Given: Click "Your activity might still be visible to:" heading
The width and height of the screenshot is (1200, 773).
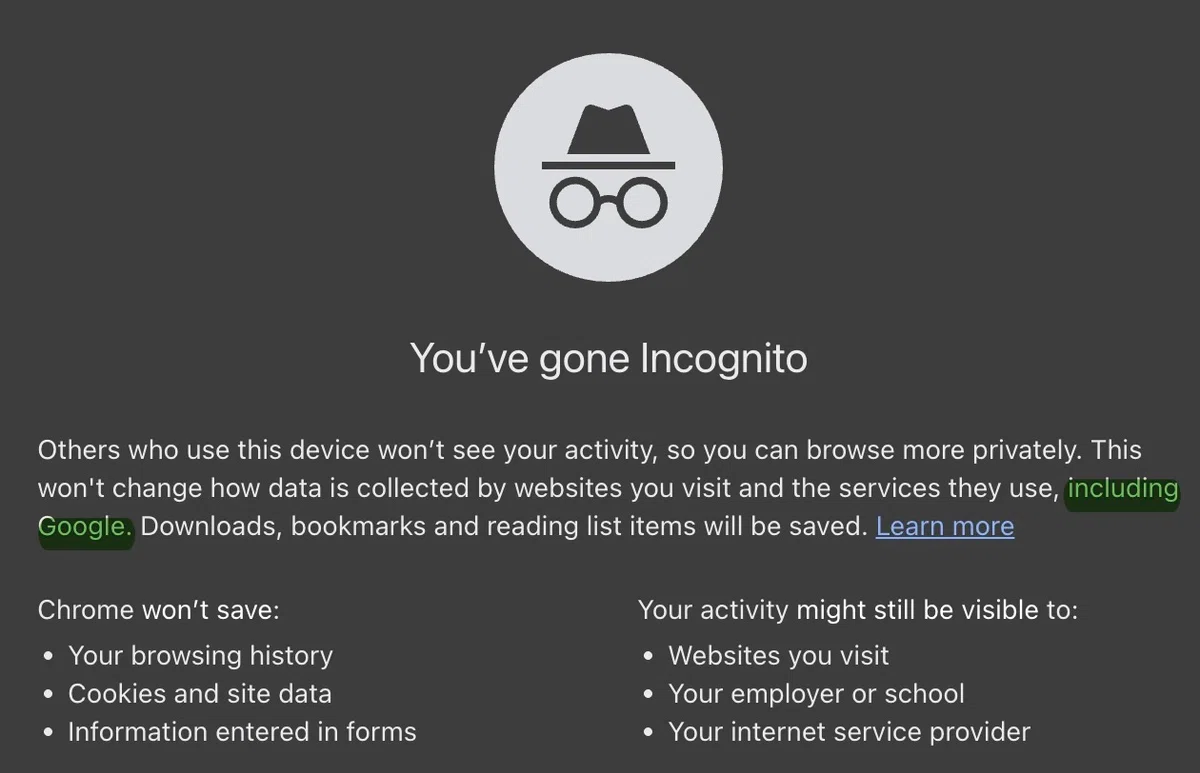Looking at the screenshot, I should [x=858, y=609].
